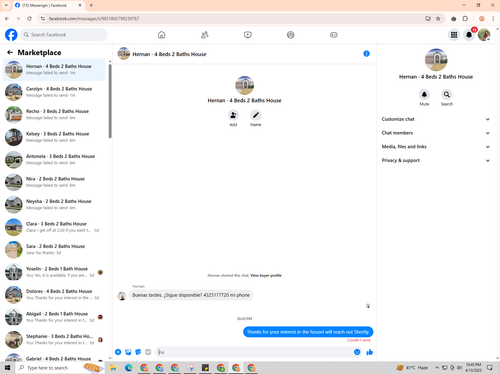Open Dolores 4 Beds 2 Baths conversation

[x=54, y=295]
